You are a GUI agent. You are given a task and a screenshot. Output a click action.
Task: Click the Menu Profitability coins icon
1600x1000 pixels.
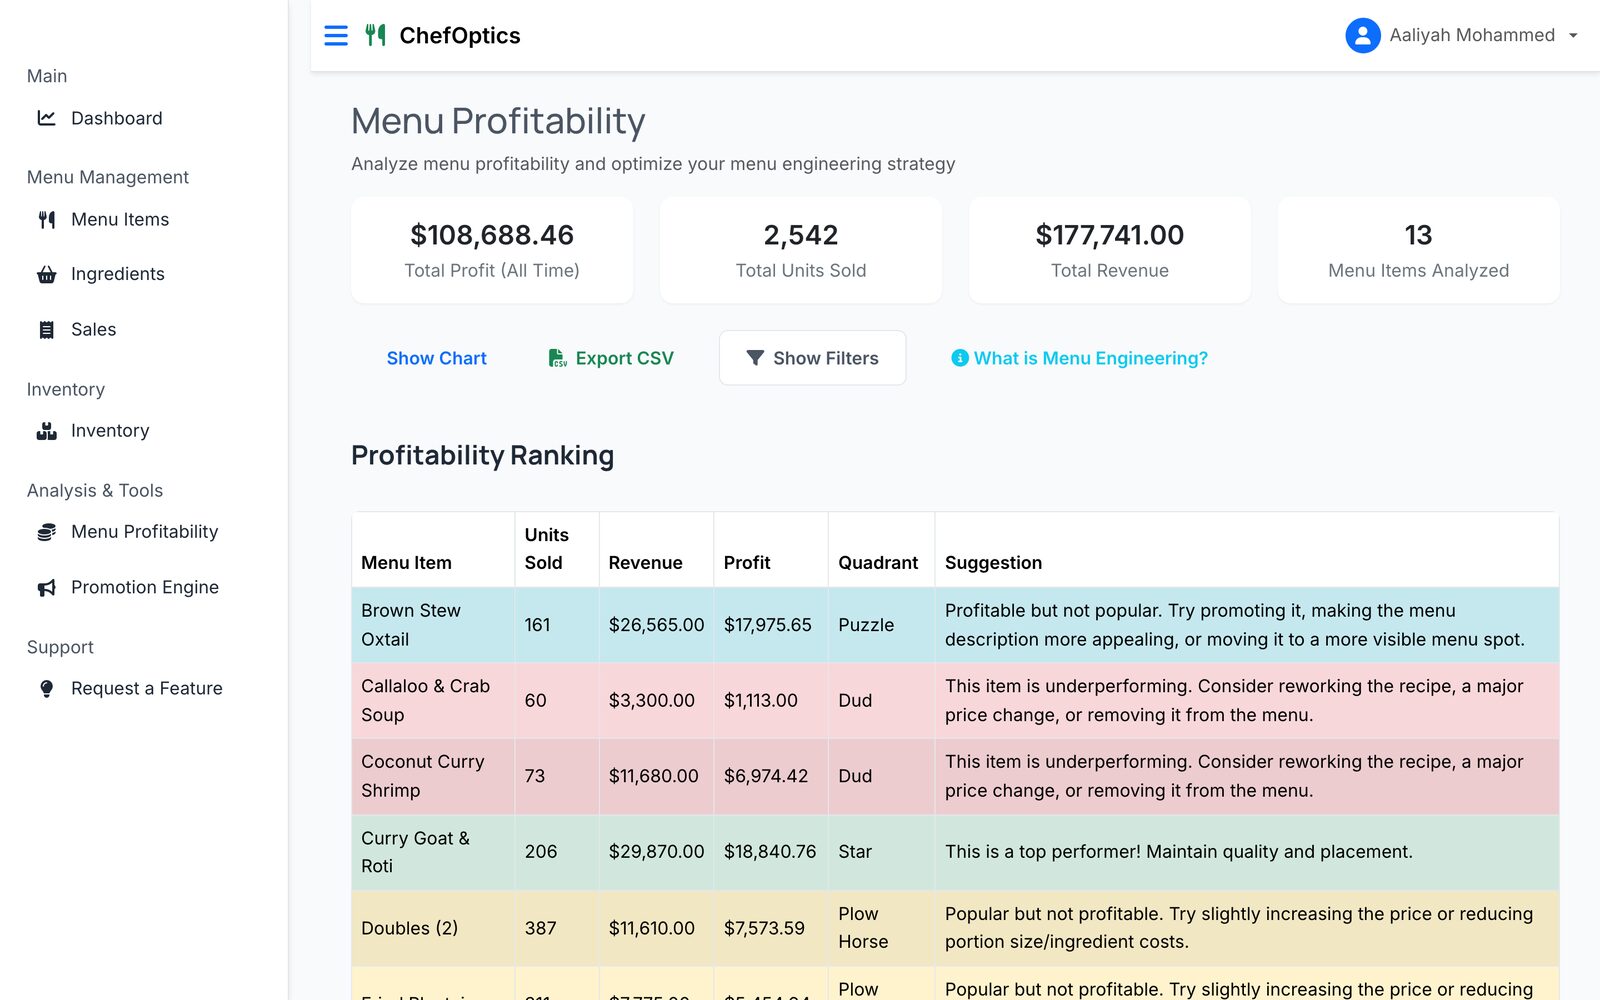(x=46, y=532)
